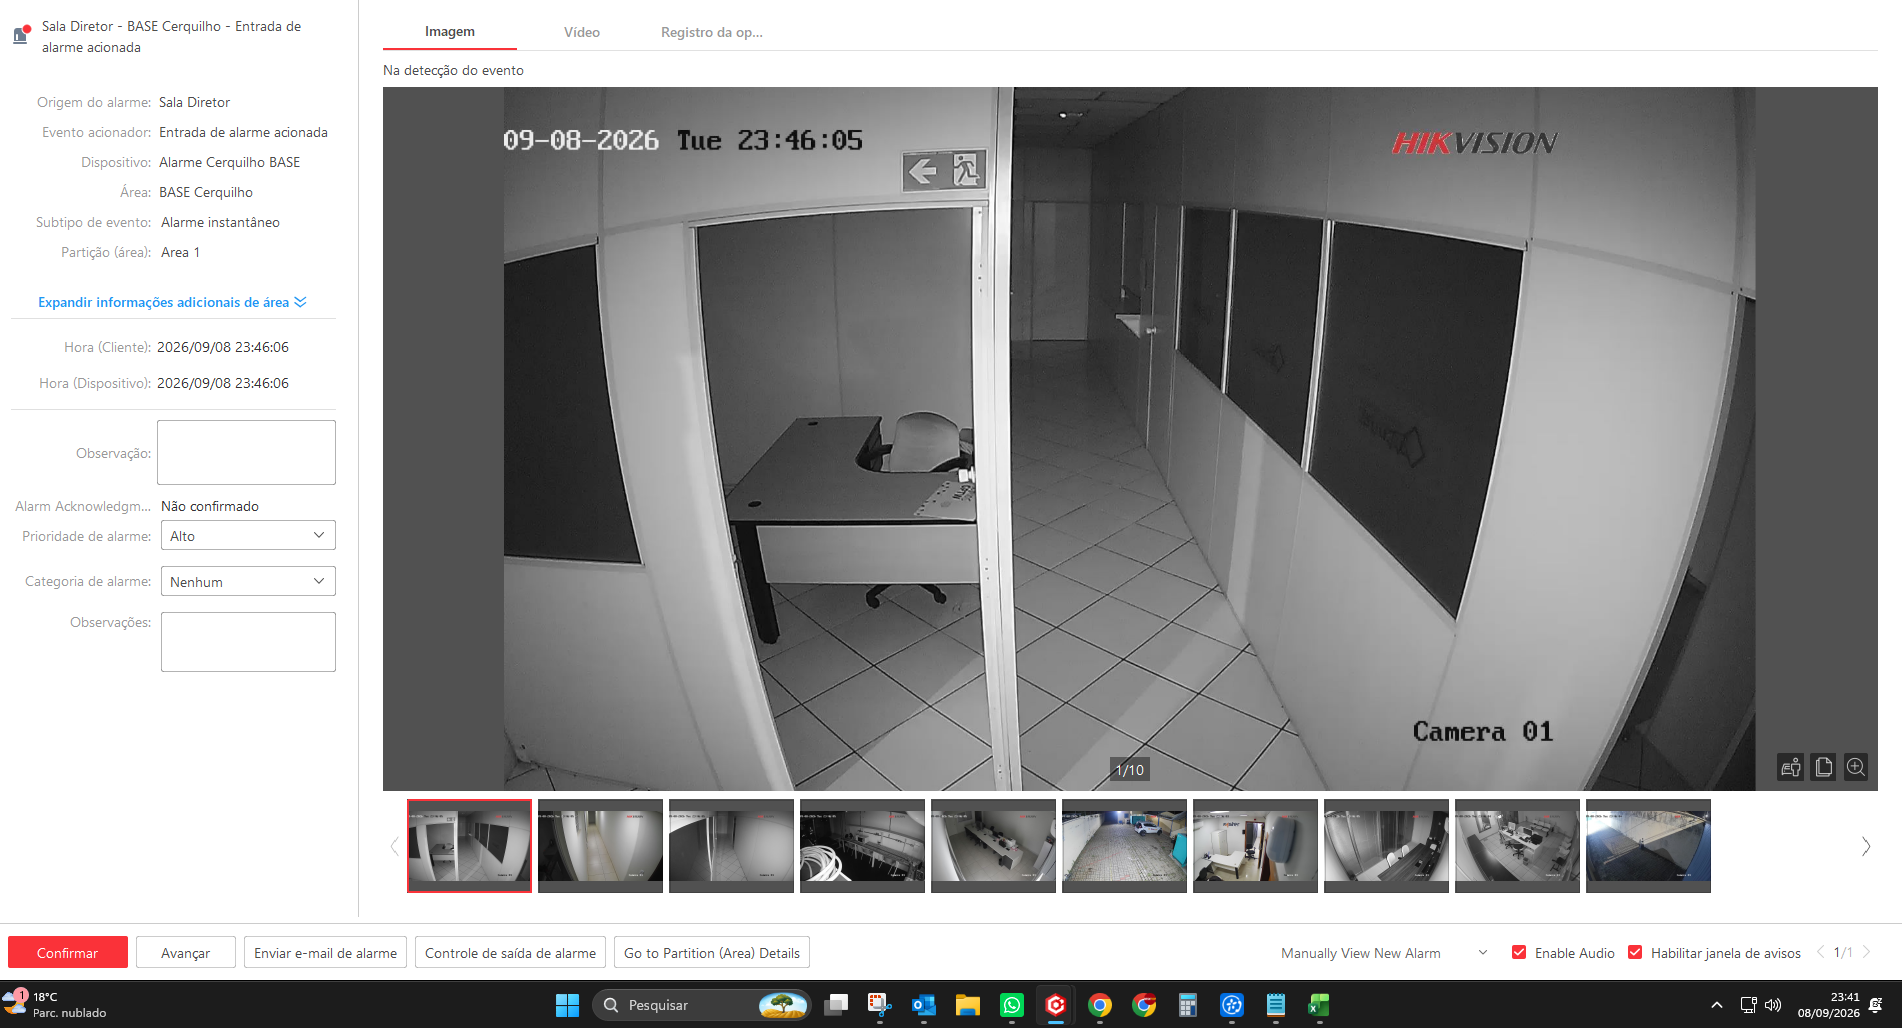Show hidden icons in the system tray

1717,1005
